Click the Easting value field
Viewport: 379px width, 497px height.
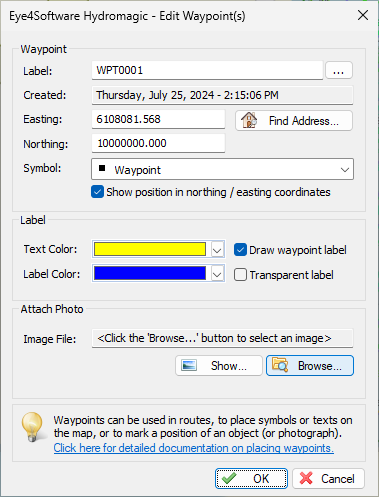click(158, 119)
